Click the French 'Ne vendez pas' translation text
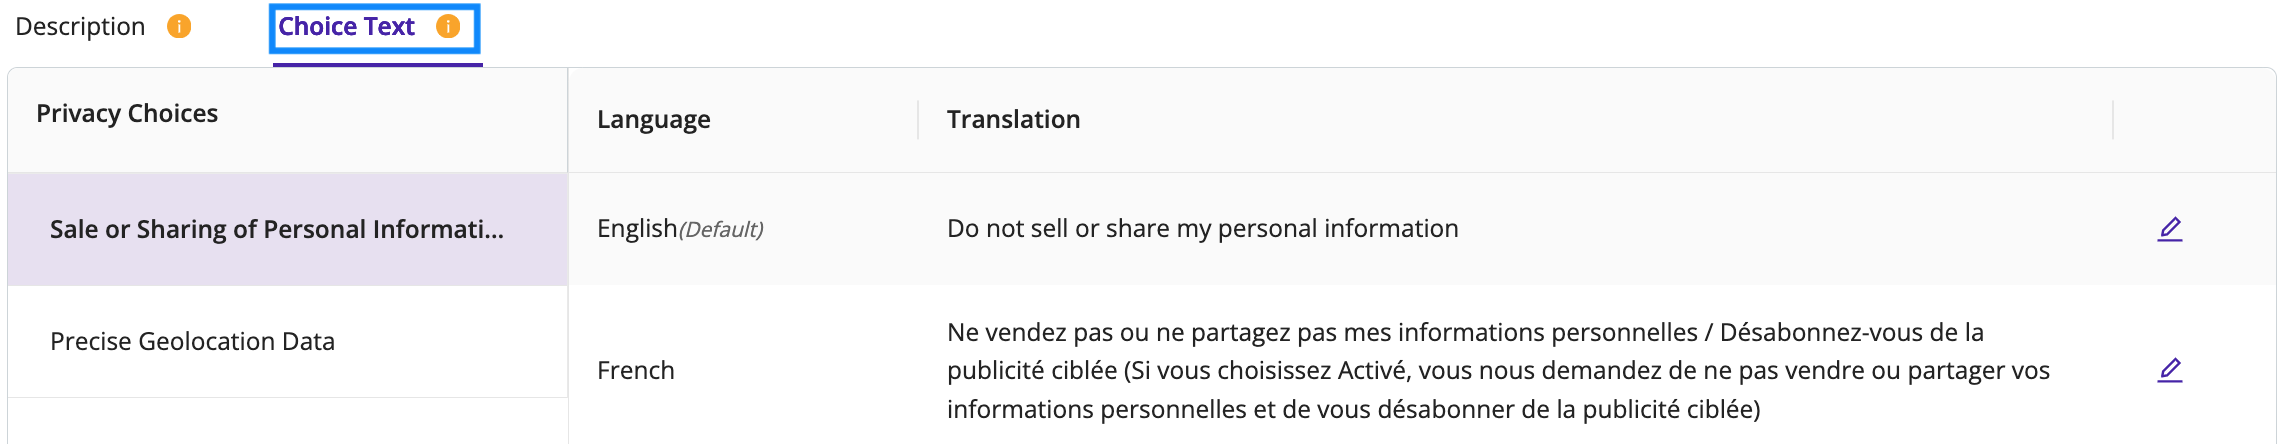 1498,370
